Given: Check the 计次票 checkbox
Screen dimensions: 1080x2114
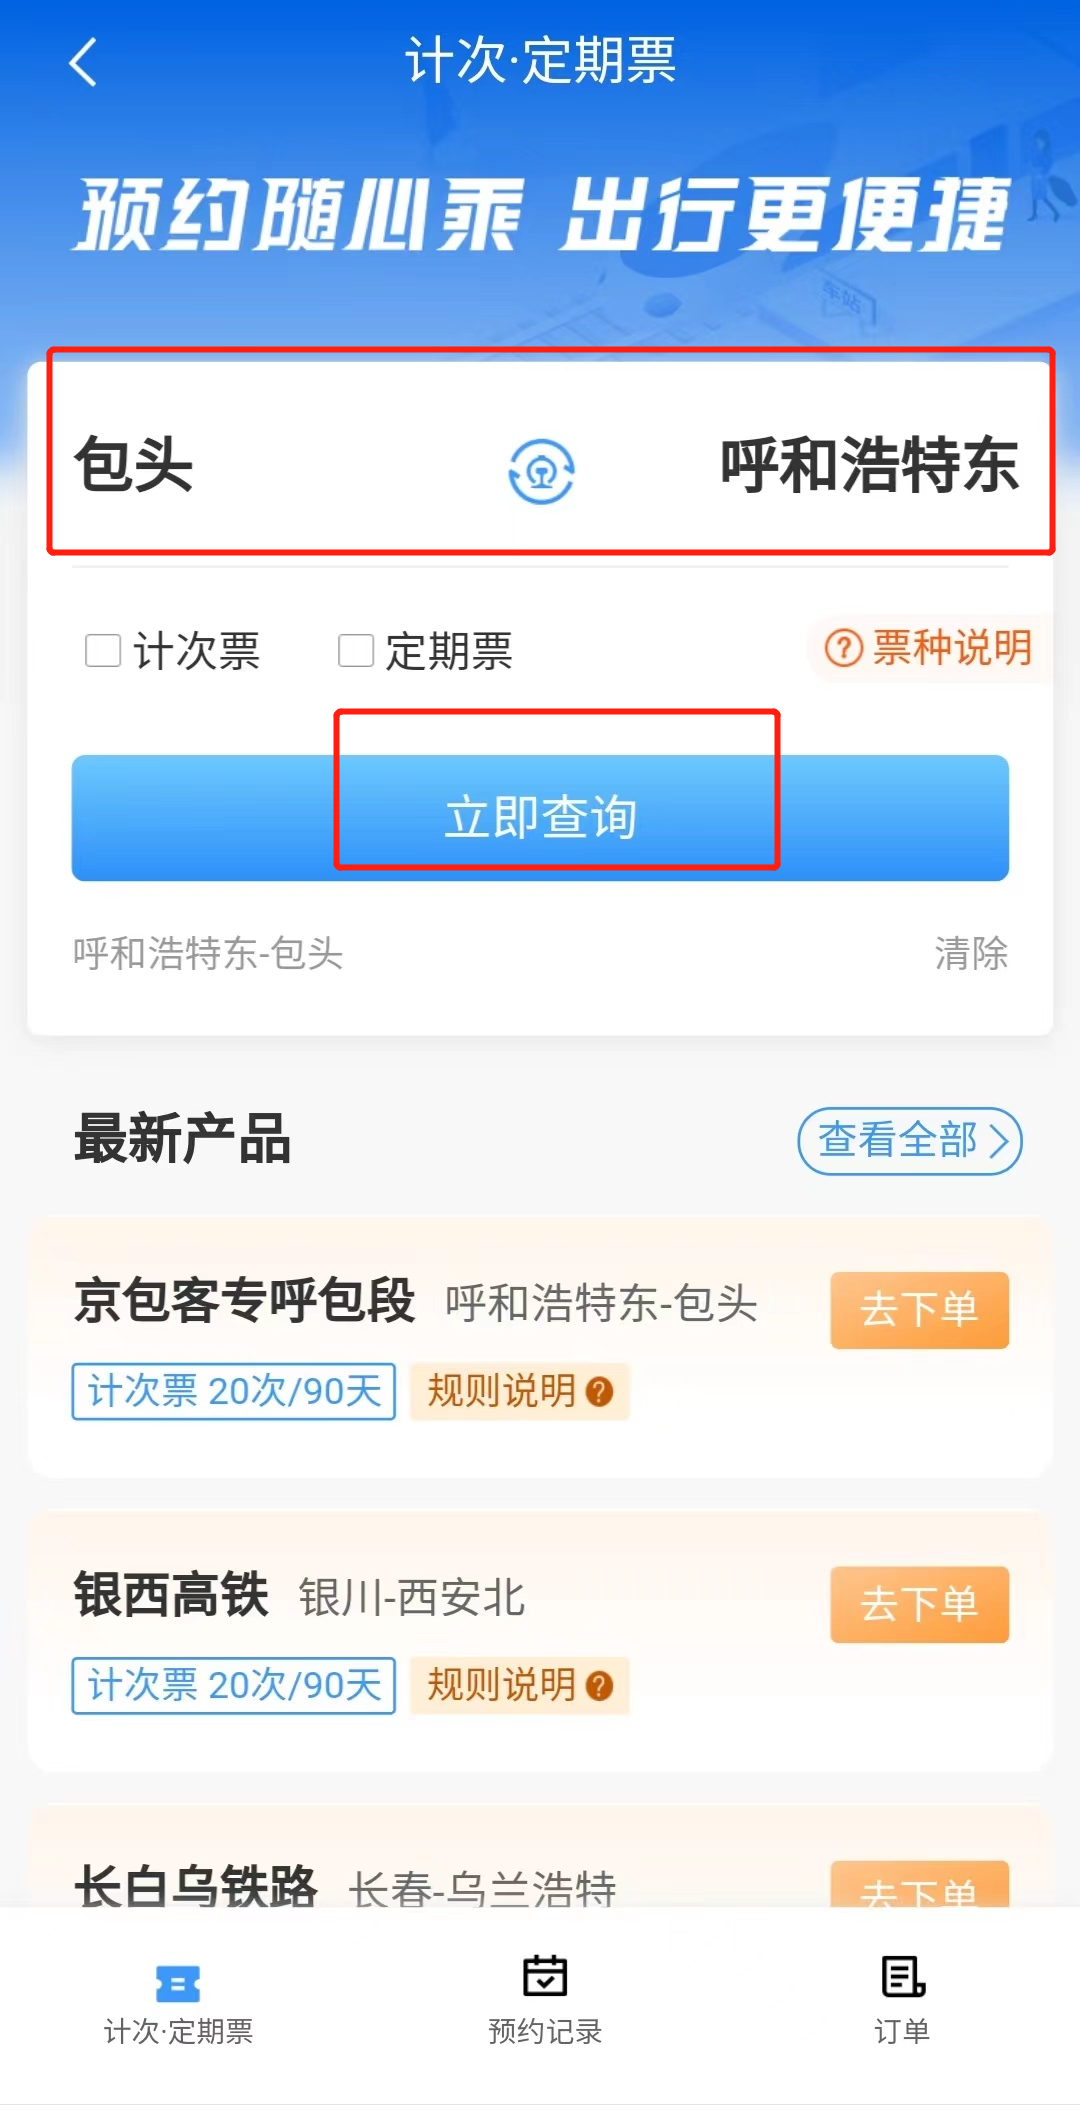Looking at the screenshot, I should [103, 651].
